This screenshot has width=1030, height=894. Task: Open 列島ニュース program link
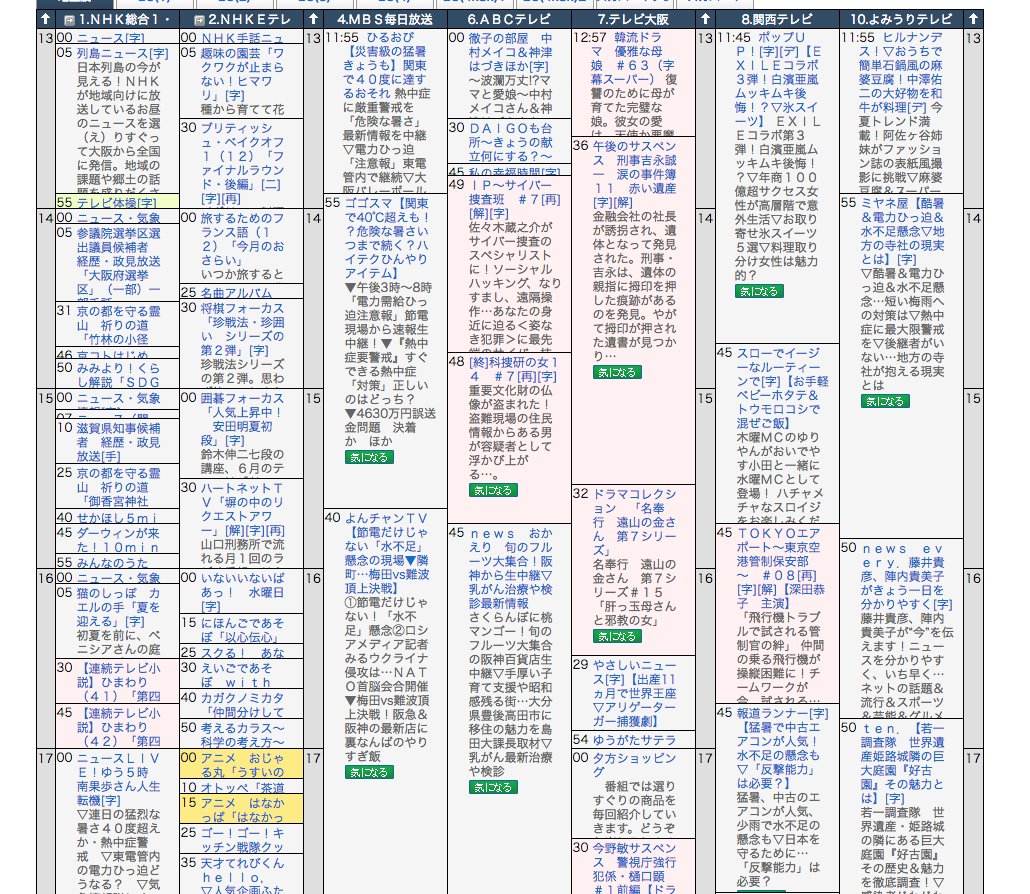122,53
